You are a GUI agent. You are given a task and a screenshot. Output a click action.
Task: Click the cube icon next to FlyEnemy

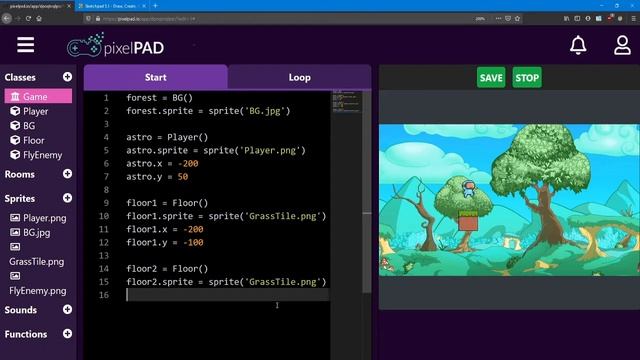pos(15,155)
